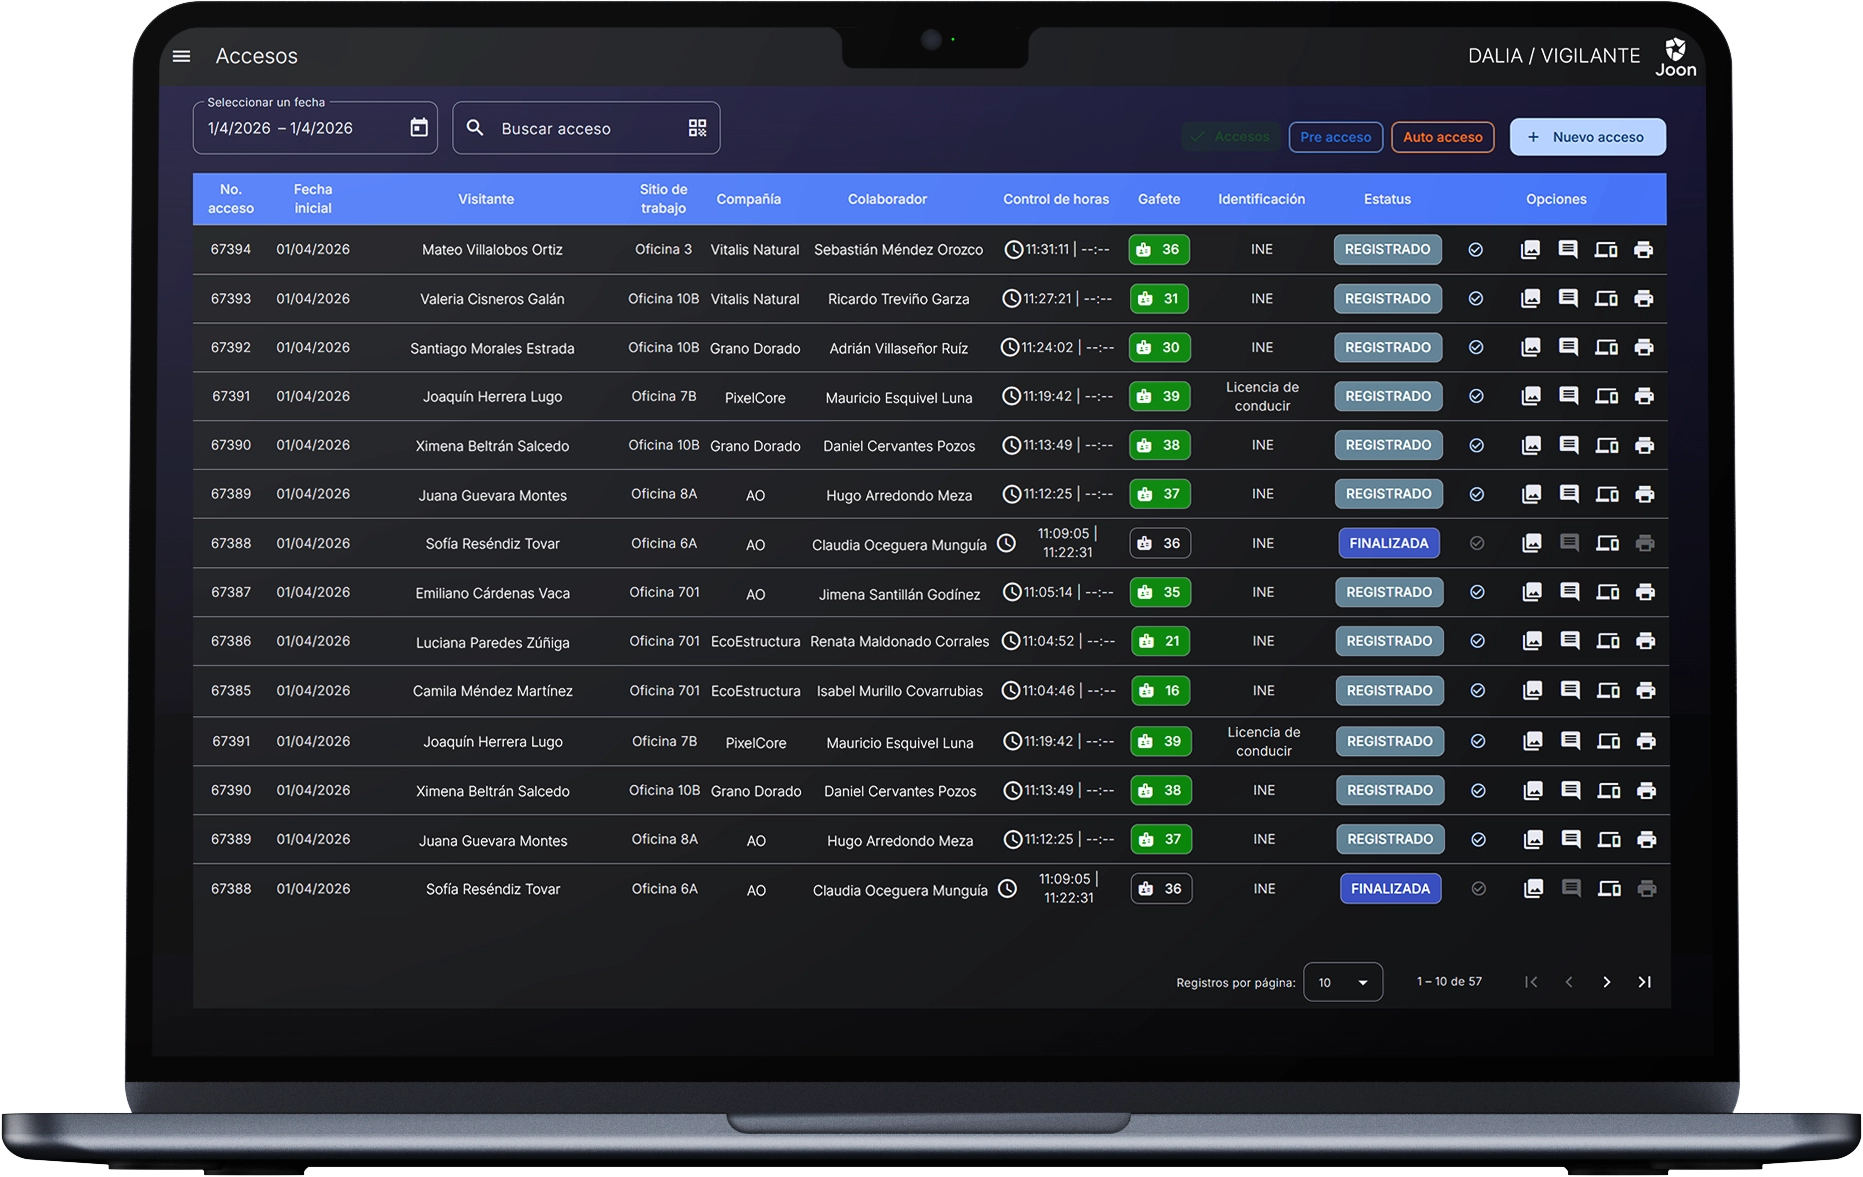This screenshot has width=1863, height=1177.
Task: View photos for access 67394
Action: pos(1530,250)
